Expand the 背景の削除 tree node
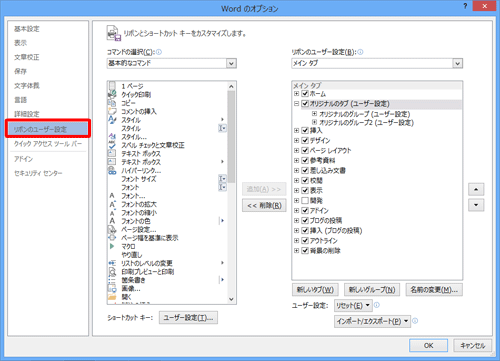Image resolution: width=500 pixels, height=361 pixels. tap(296, 250)
